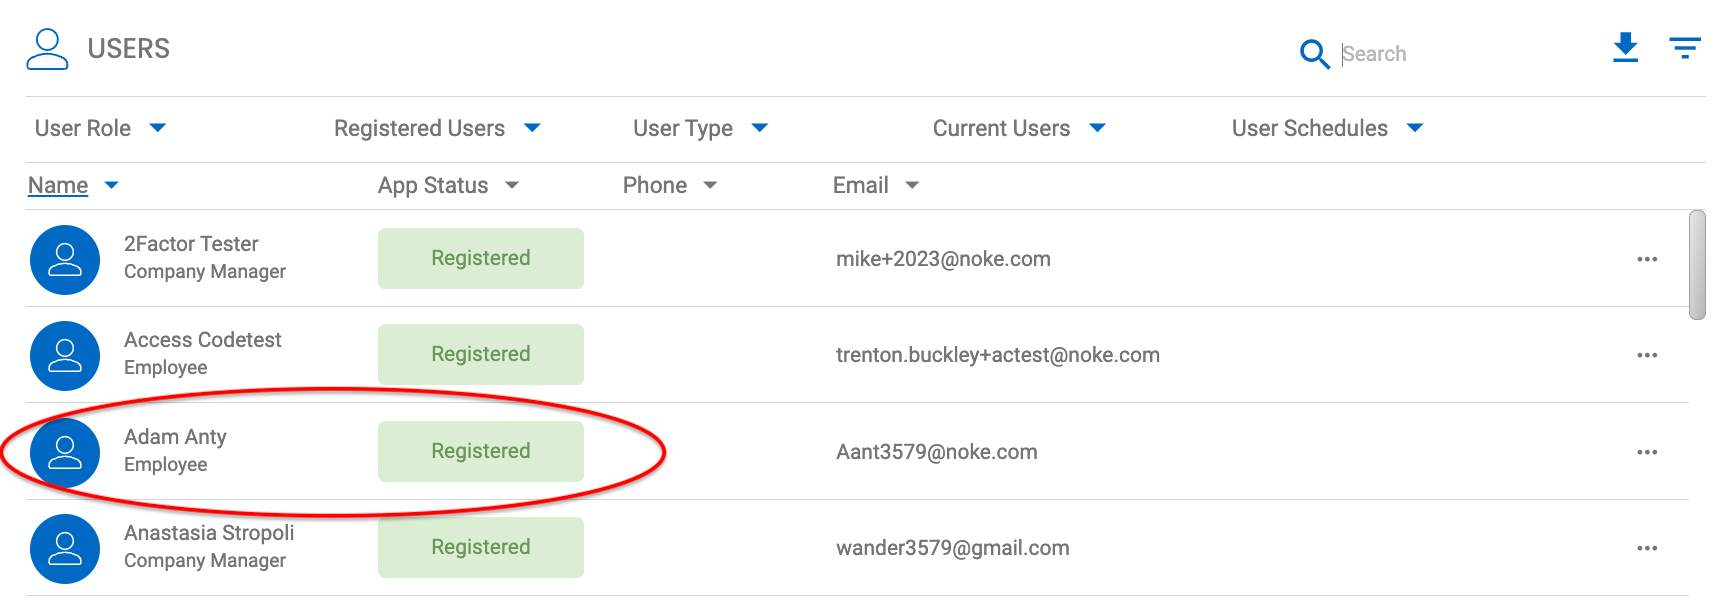Expand the User Role filter dropdown
Viewport: 1728px width, 600px height.
(100, 128)
